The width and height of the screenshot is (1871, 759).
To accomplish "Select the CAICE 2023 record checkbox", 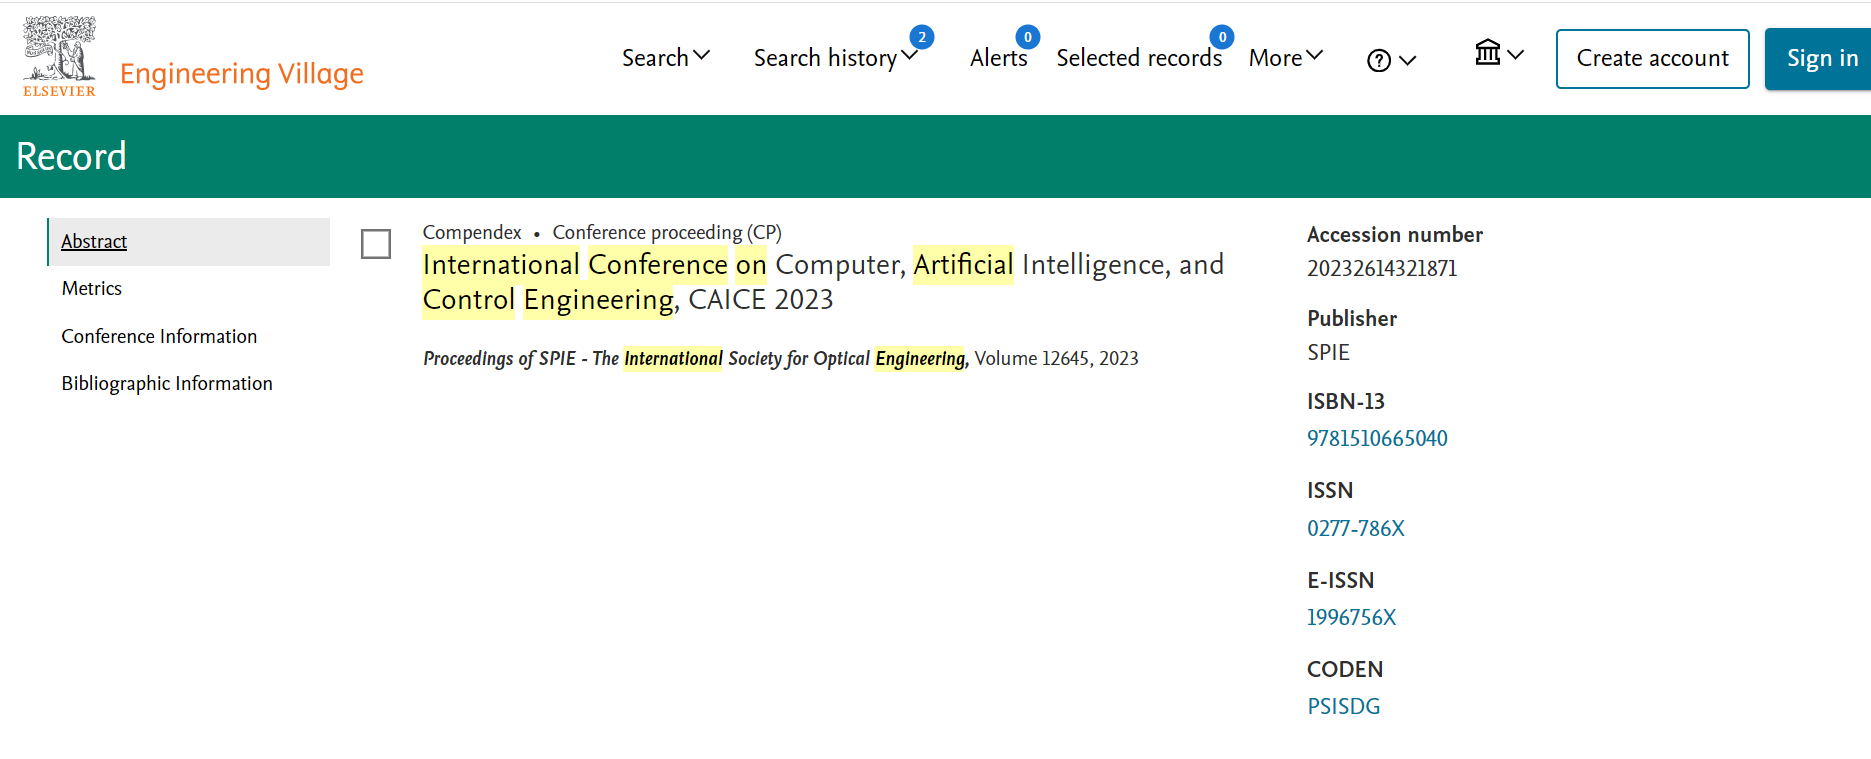I will click(376, 244).
